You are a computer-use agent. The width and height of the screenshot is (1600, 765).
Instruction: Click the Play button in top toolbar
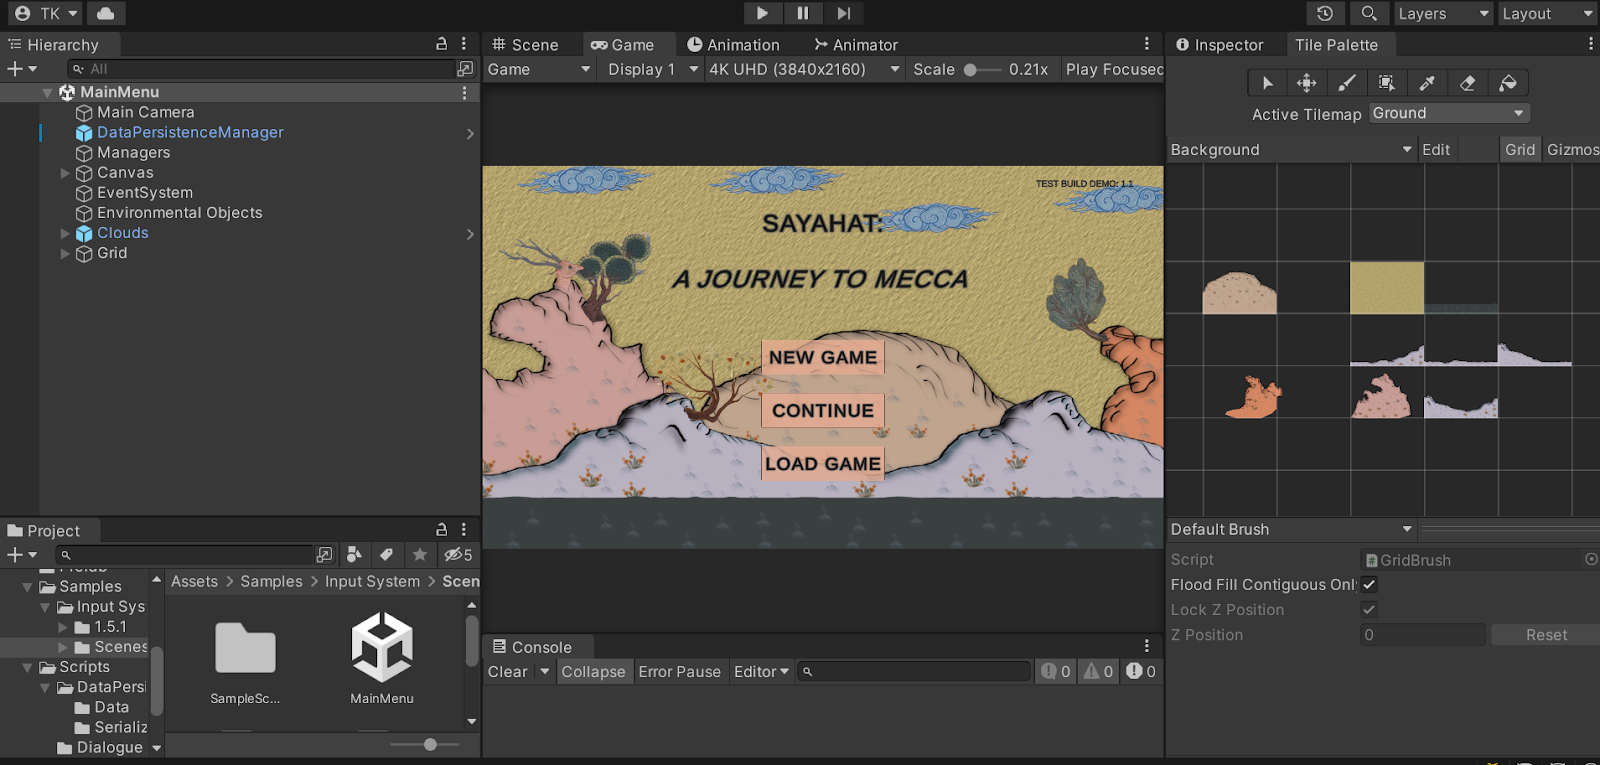[762, 13]
